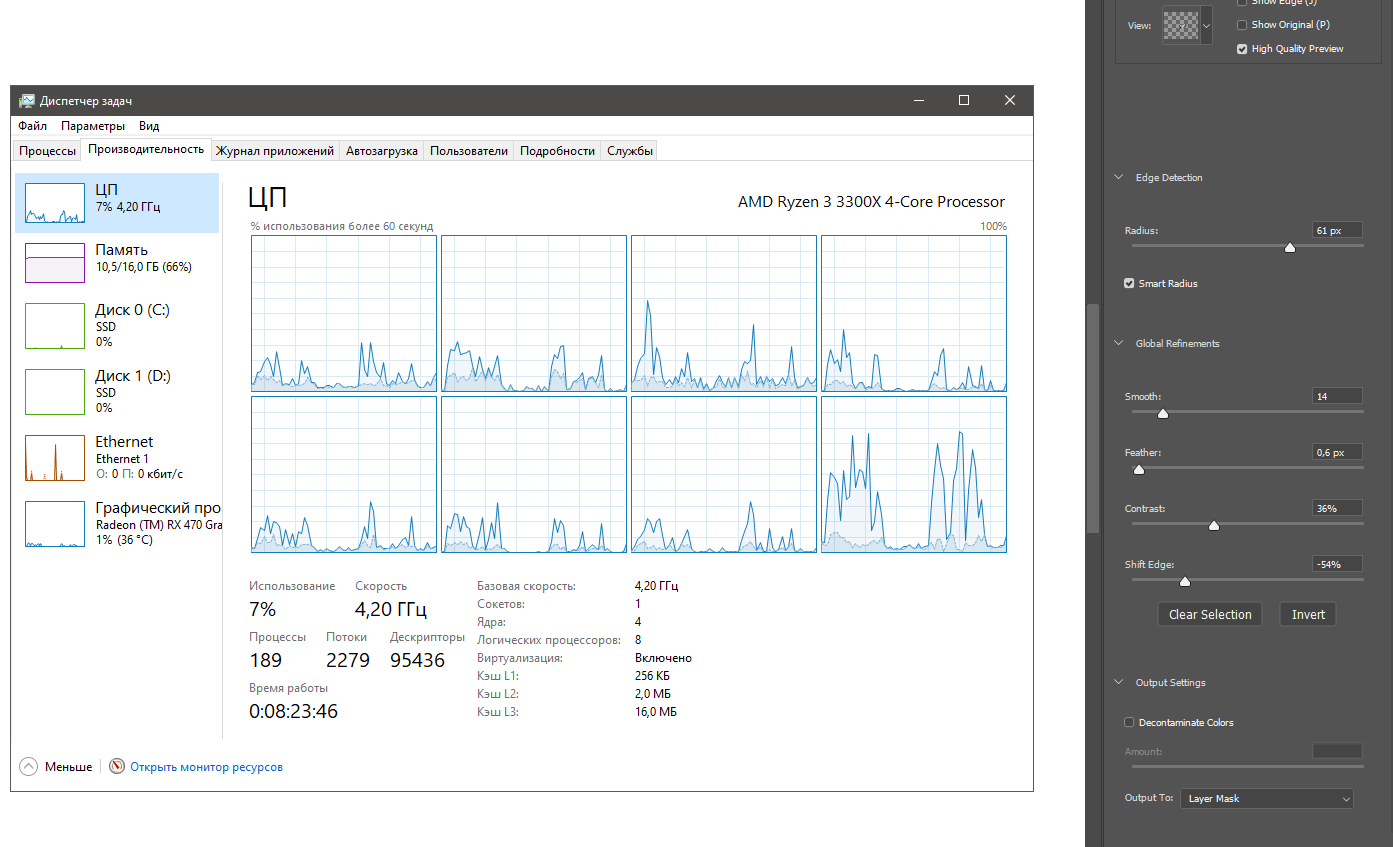Uncheck the Smart Radius checkbox
Viewport: 1393px width, 847px height.
(x=1129, y=284)
